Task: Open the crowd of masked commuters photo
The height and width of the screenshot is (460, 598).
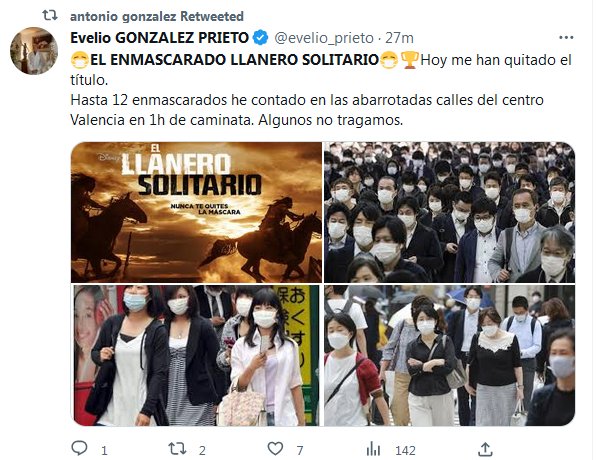Action: pyautogui.click(x=449, y=212)
